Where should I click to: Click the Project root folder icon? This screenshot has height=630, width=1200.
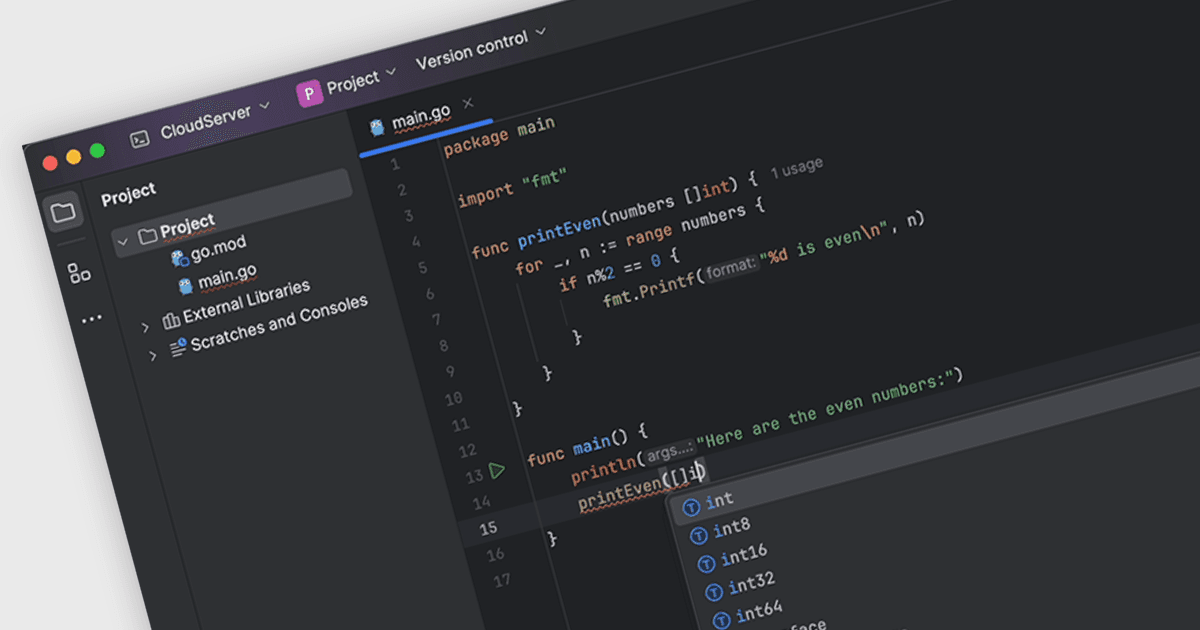coord(148,236)
